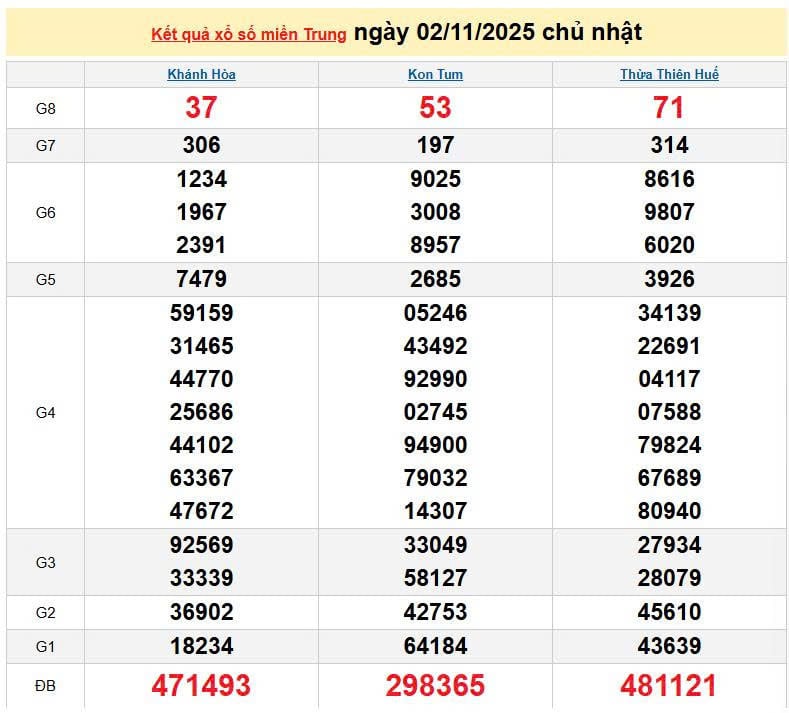The image size is (789, 713).
Task: Select the ĐB special prize 471493
Action: point(201,686)
